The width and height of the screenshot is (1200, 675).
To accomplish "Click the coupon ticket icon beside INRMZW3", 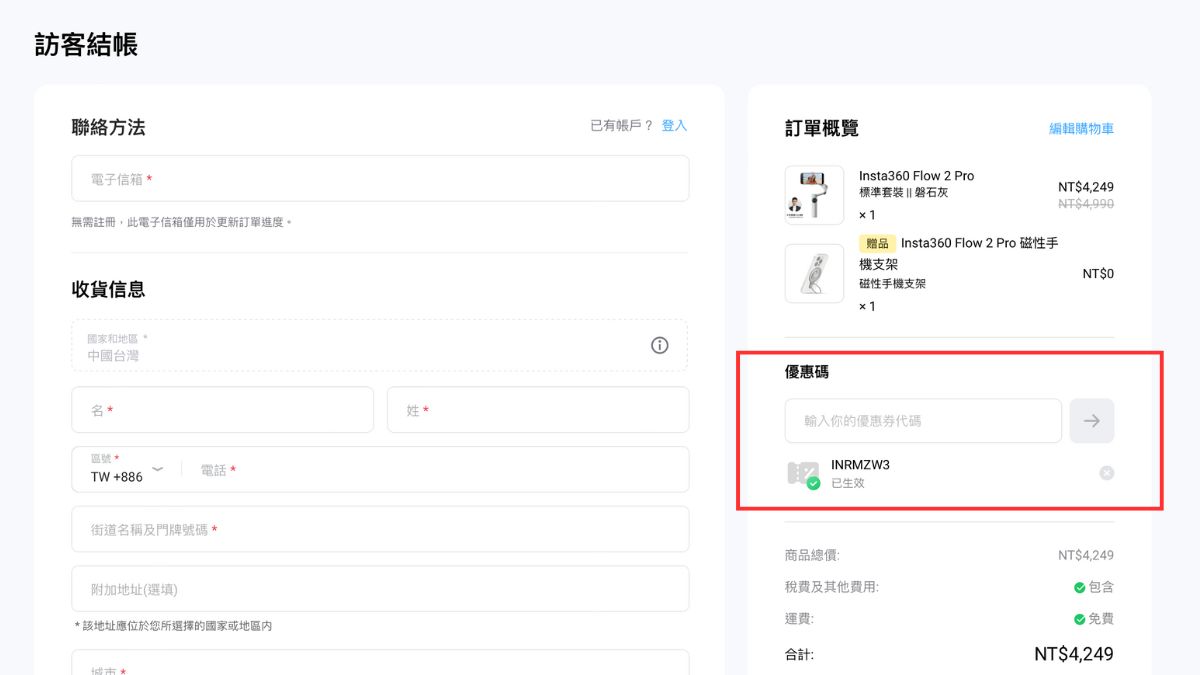I will [x=803, y=474].
